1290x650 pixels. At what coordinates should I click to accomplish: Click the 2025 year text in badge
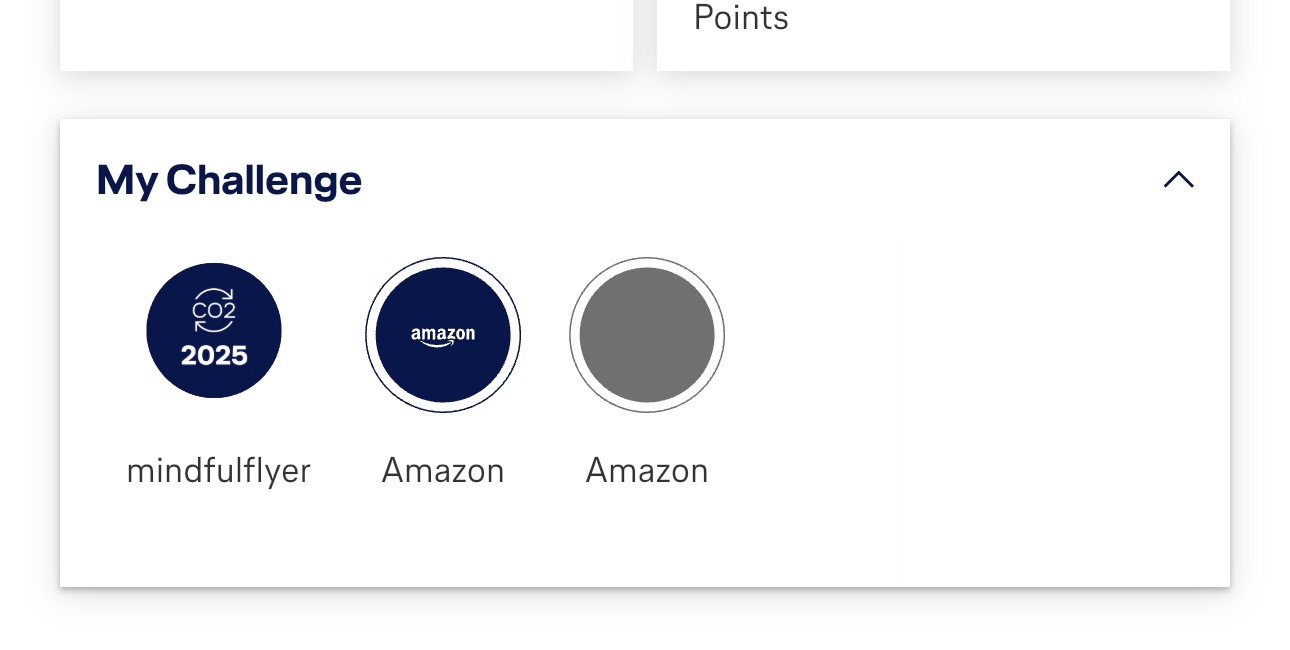click(x=214, y=356)
